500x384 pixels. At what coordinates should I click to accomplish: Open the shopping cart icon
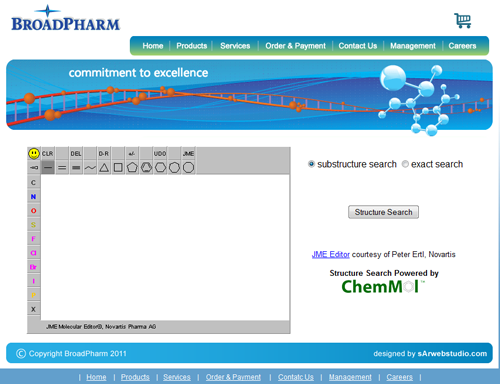click(x=463, y=21)
